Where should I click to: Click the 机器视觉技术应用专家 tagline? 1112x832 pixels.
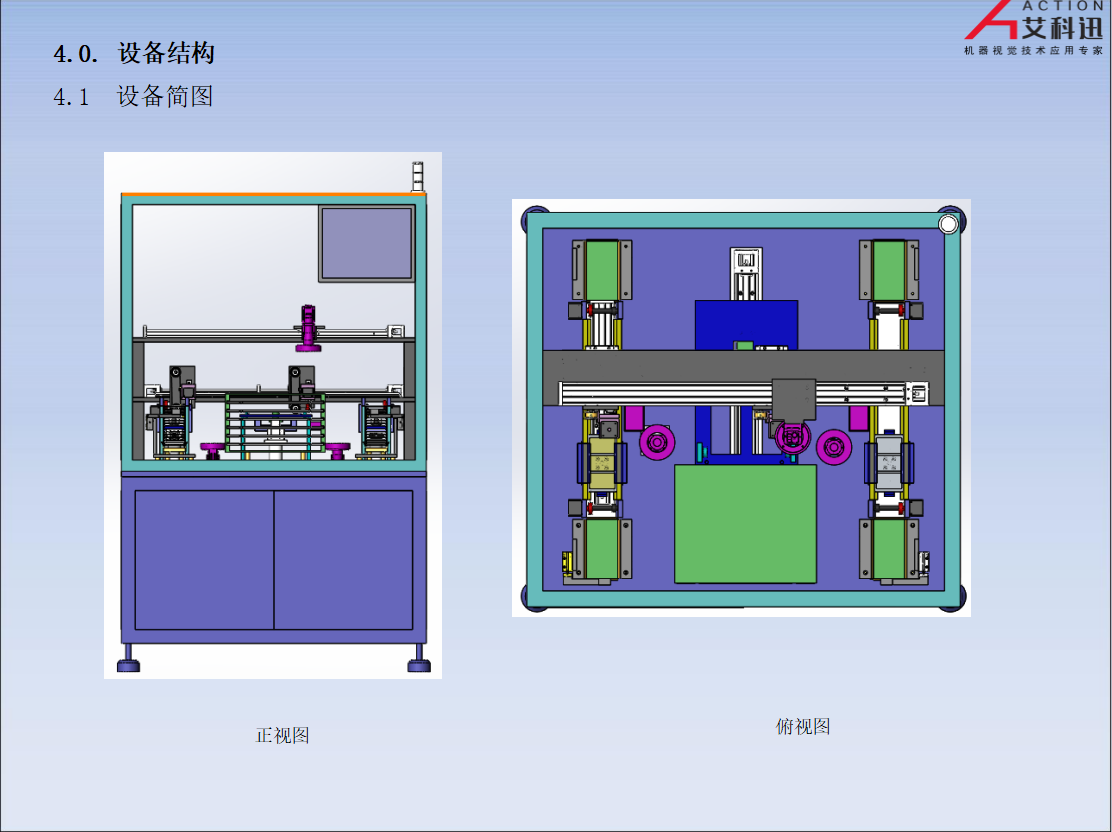click(x=1033, y=50)
